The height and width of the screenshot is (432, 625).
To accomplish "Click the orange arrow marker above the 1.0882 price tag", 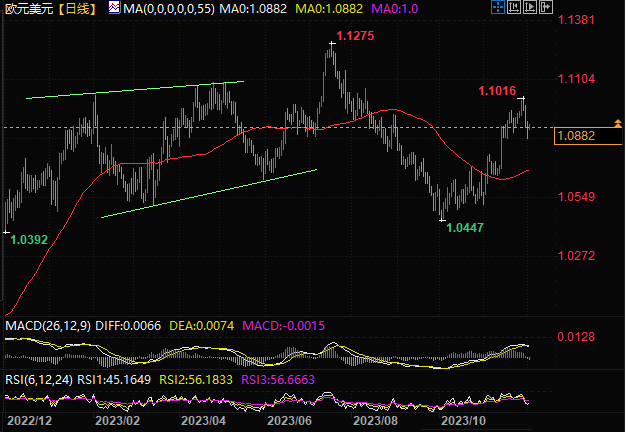I will 615,123.
